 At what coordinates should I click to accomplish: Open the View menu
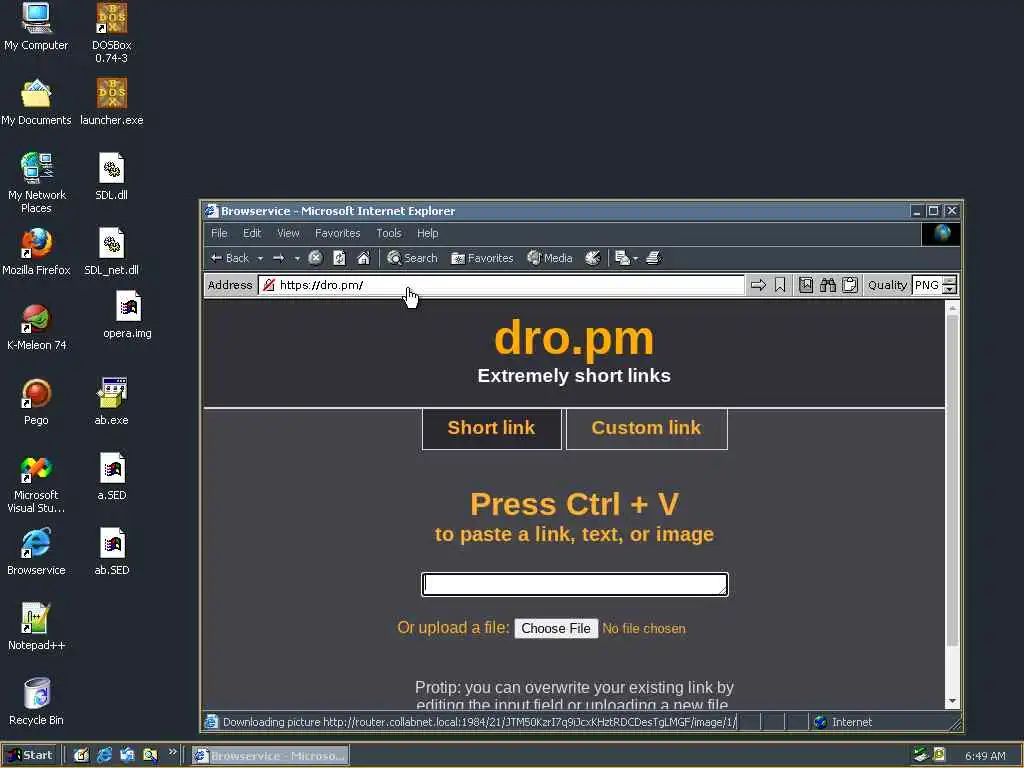288,233
